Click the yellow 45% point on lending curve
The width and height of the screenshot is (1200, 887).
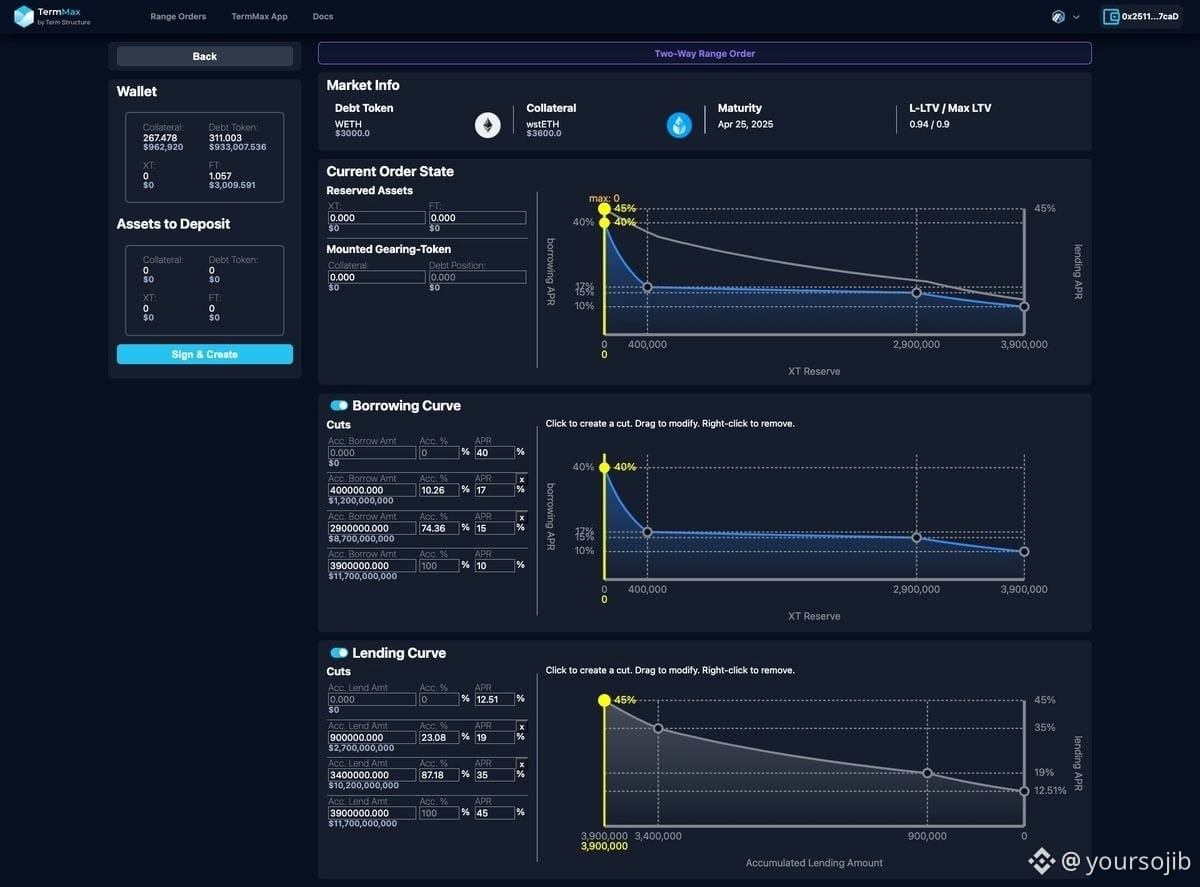pyautogui.click(x=604, y=700)
